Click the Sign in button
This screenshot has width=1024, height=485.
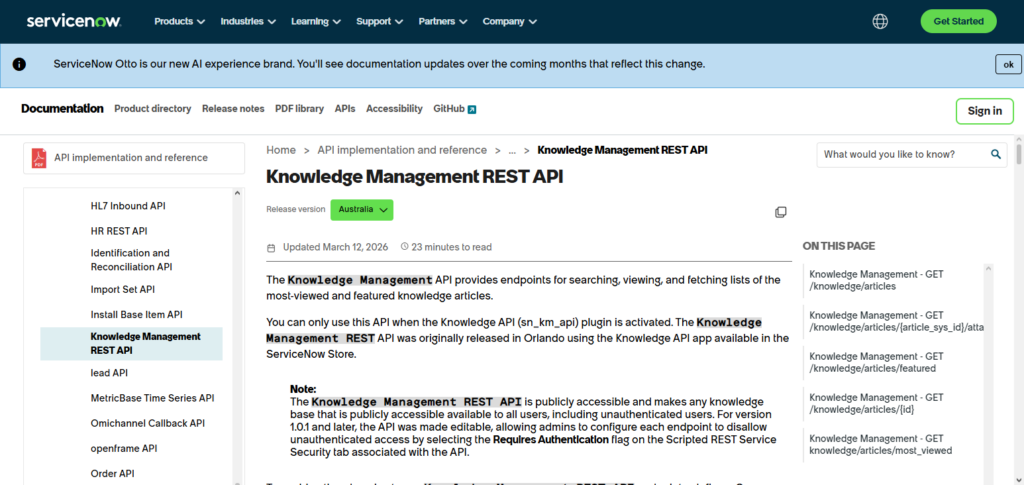[984, 111]
